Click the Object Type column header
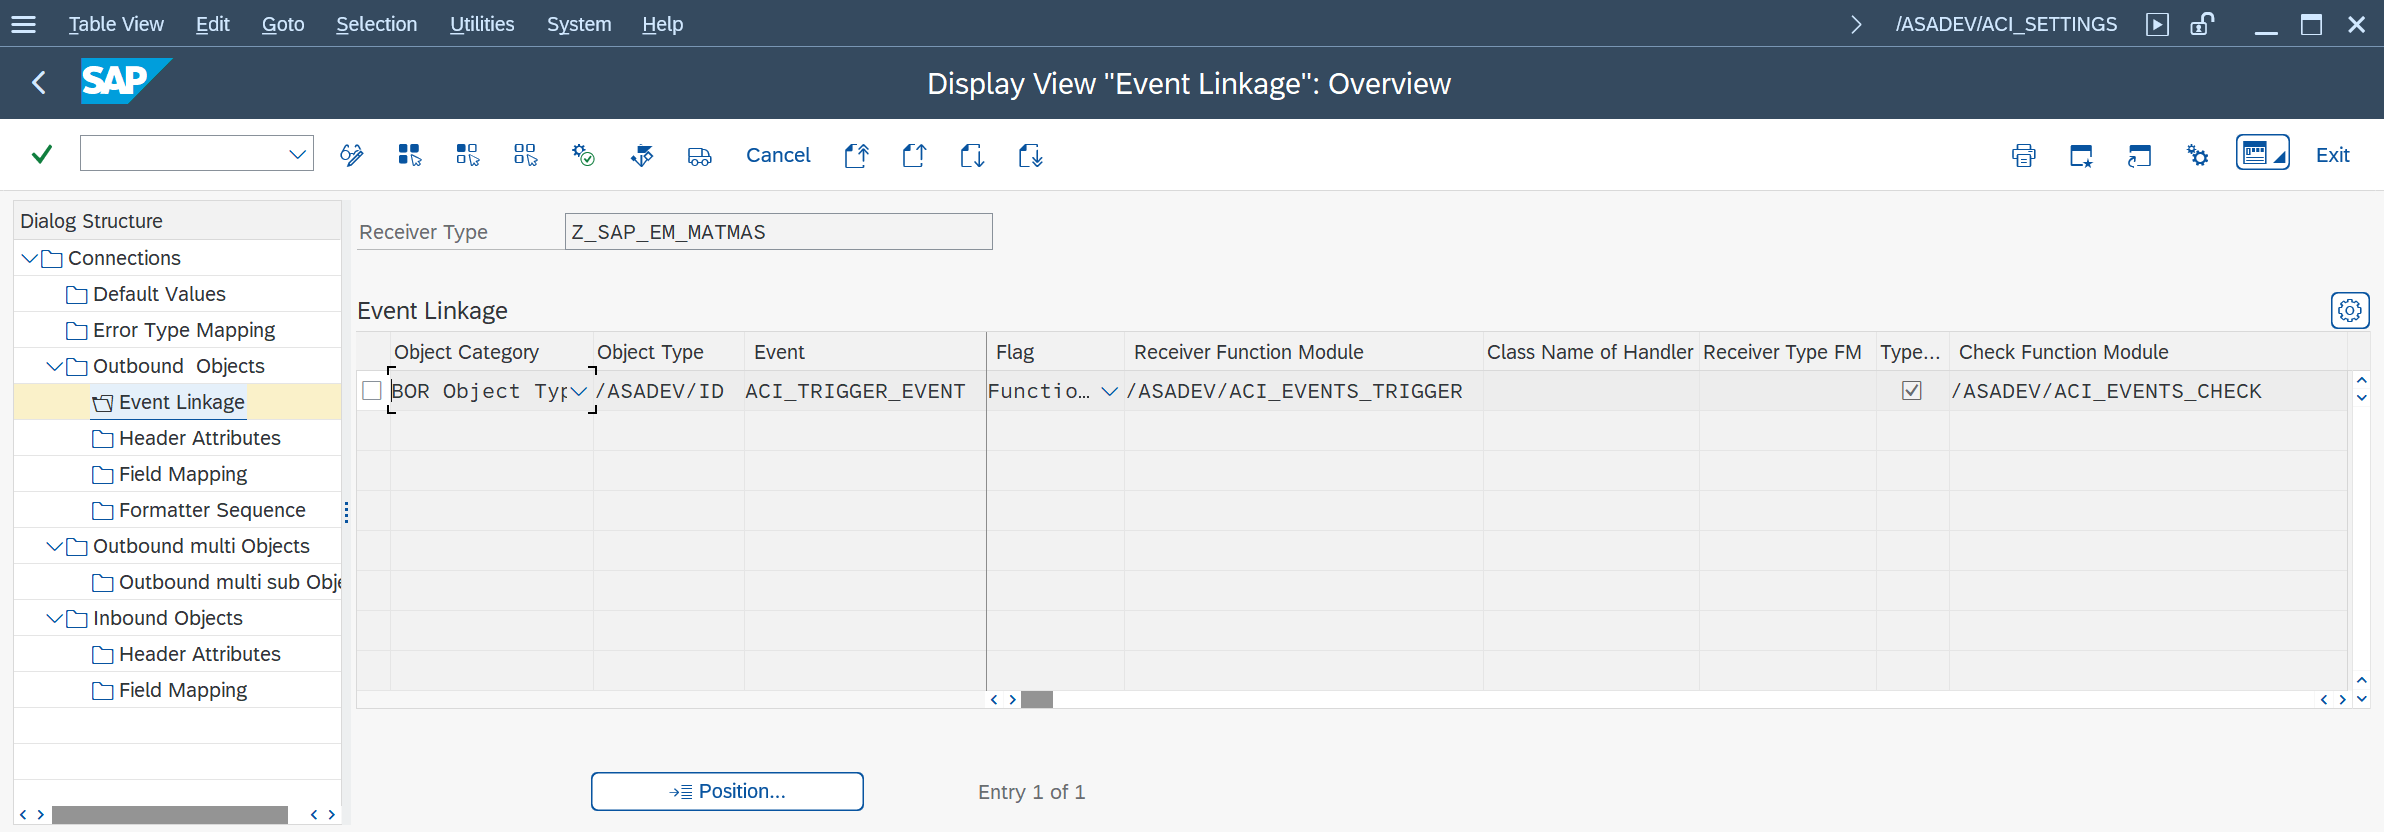Image resolution: width=2384 pixels, height=832 pixels. pos(668,352)
